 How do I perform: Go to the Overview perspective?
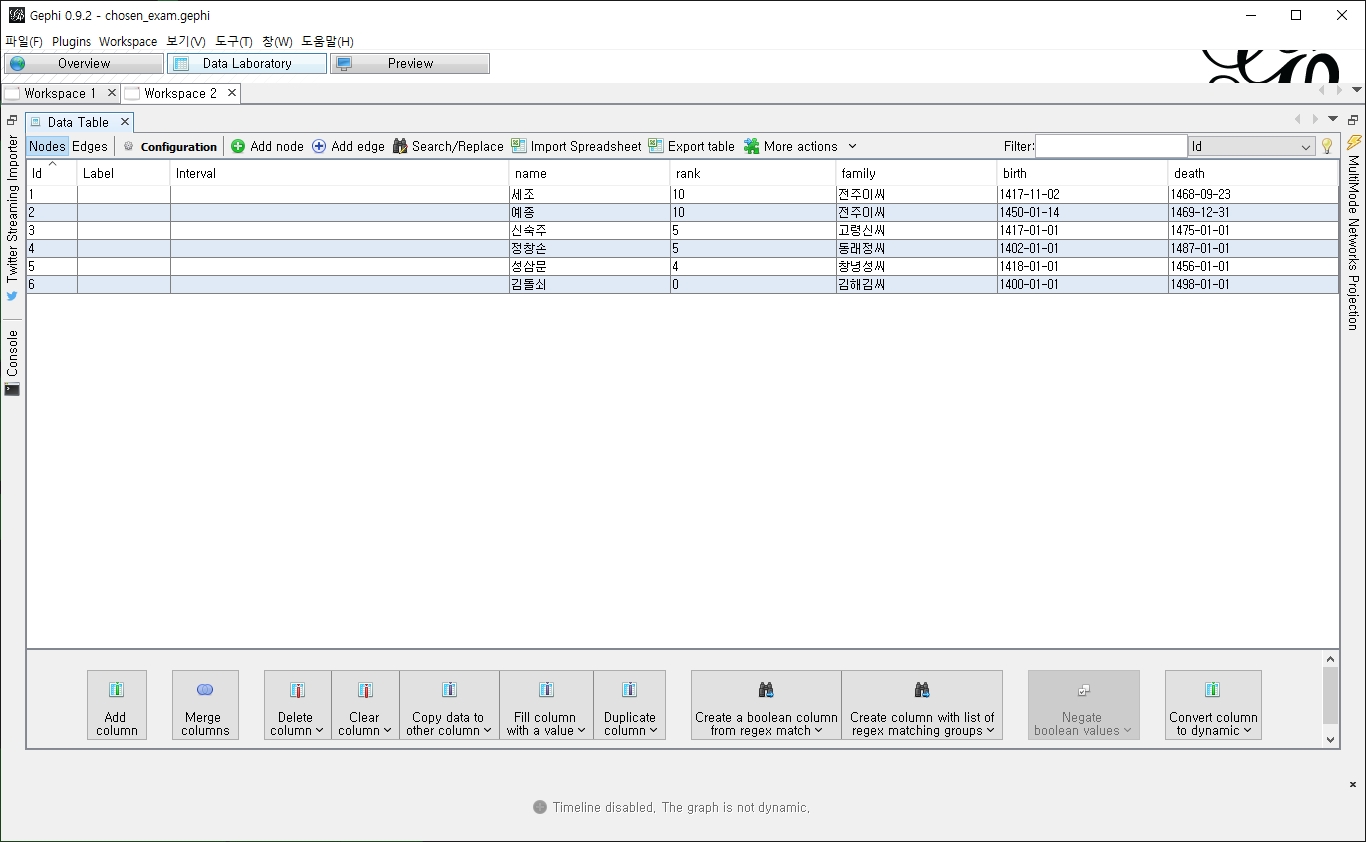pyautogui.click(x=84, y=63)
